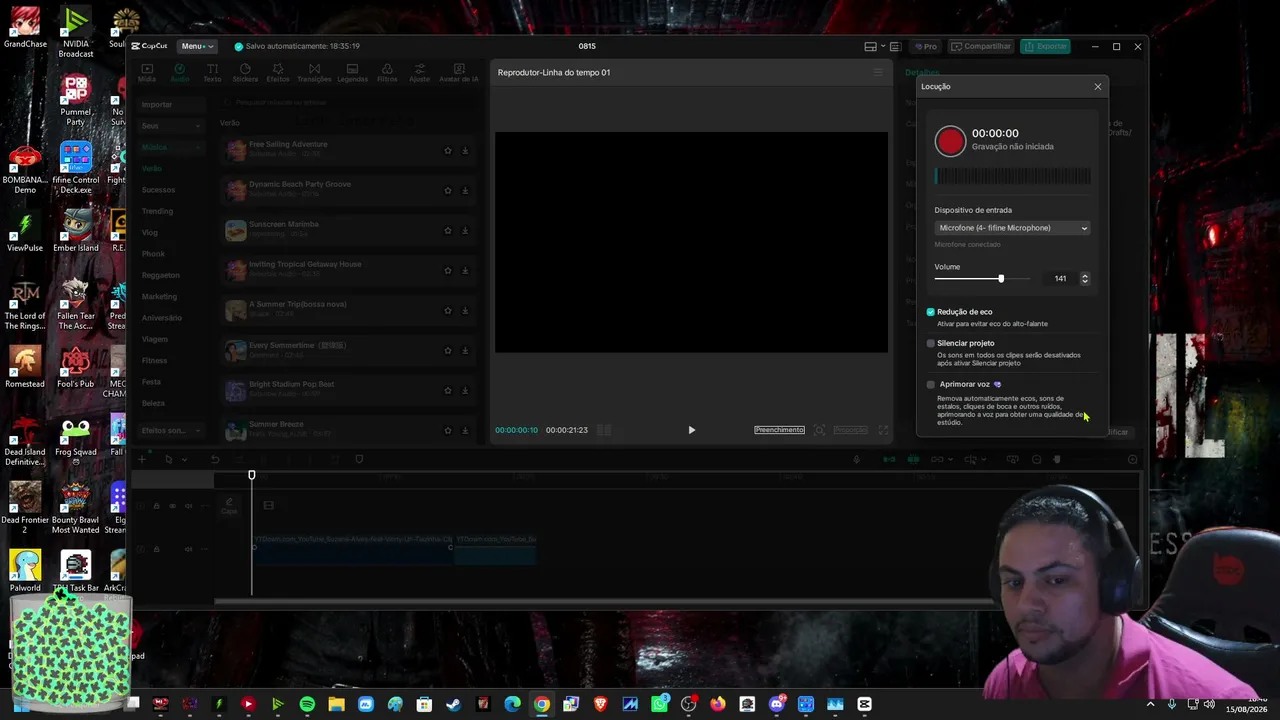The height and width of the screenshot is (720, 1280).
Task: Click the Volume slider handle
Action: point(1001,278)
